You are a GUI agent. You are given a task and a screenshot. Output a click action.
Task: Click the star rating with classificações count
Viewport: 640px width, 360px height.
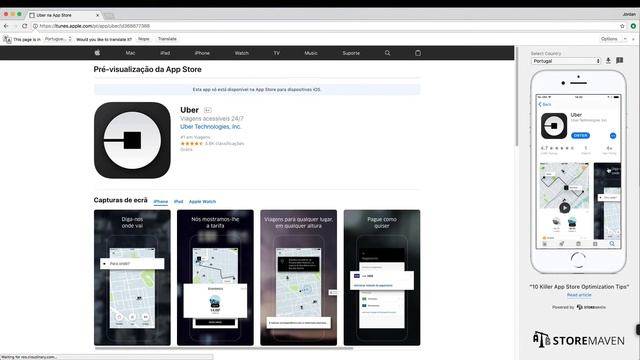pos(212,144)
